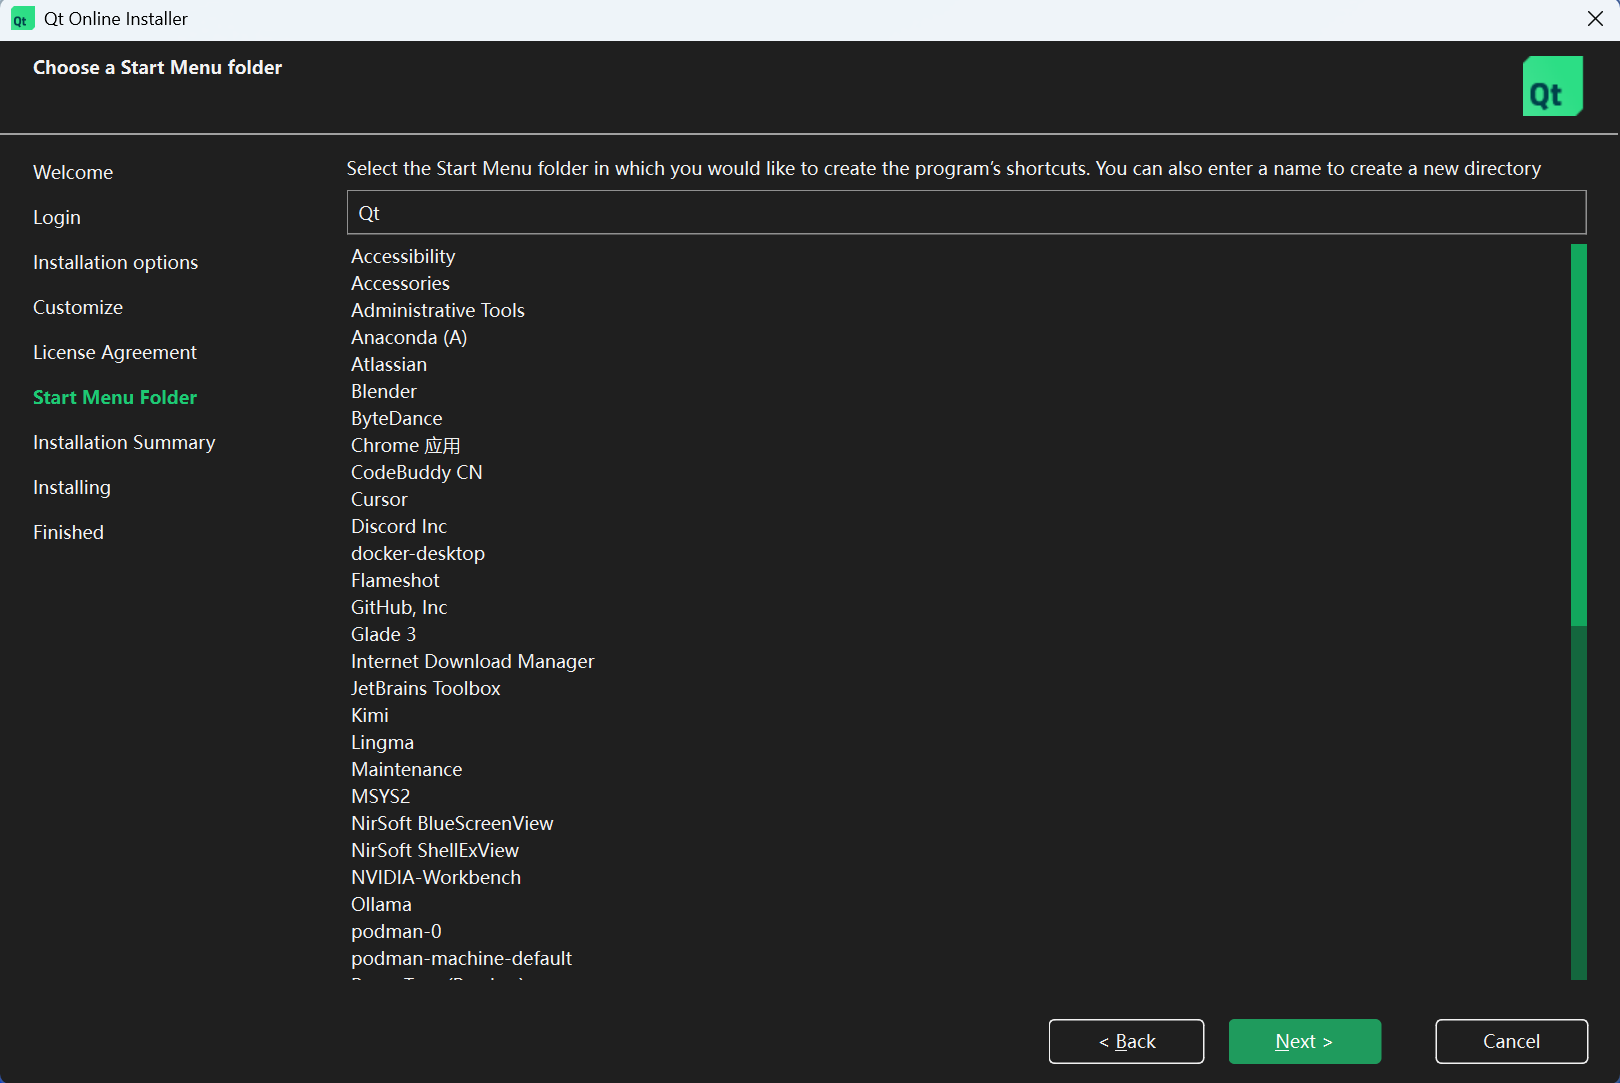Go back with the < Back button
The width and height of the screenshot is (1620, 1083).
tap(1126, 1041)
